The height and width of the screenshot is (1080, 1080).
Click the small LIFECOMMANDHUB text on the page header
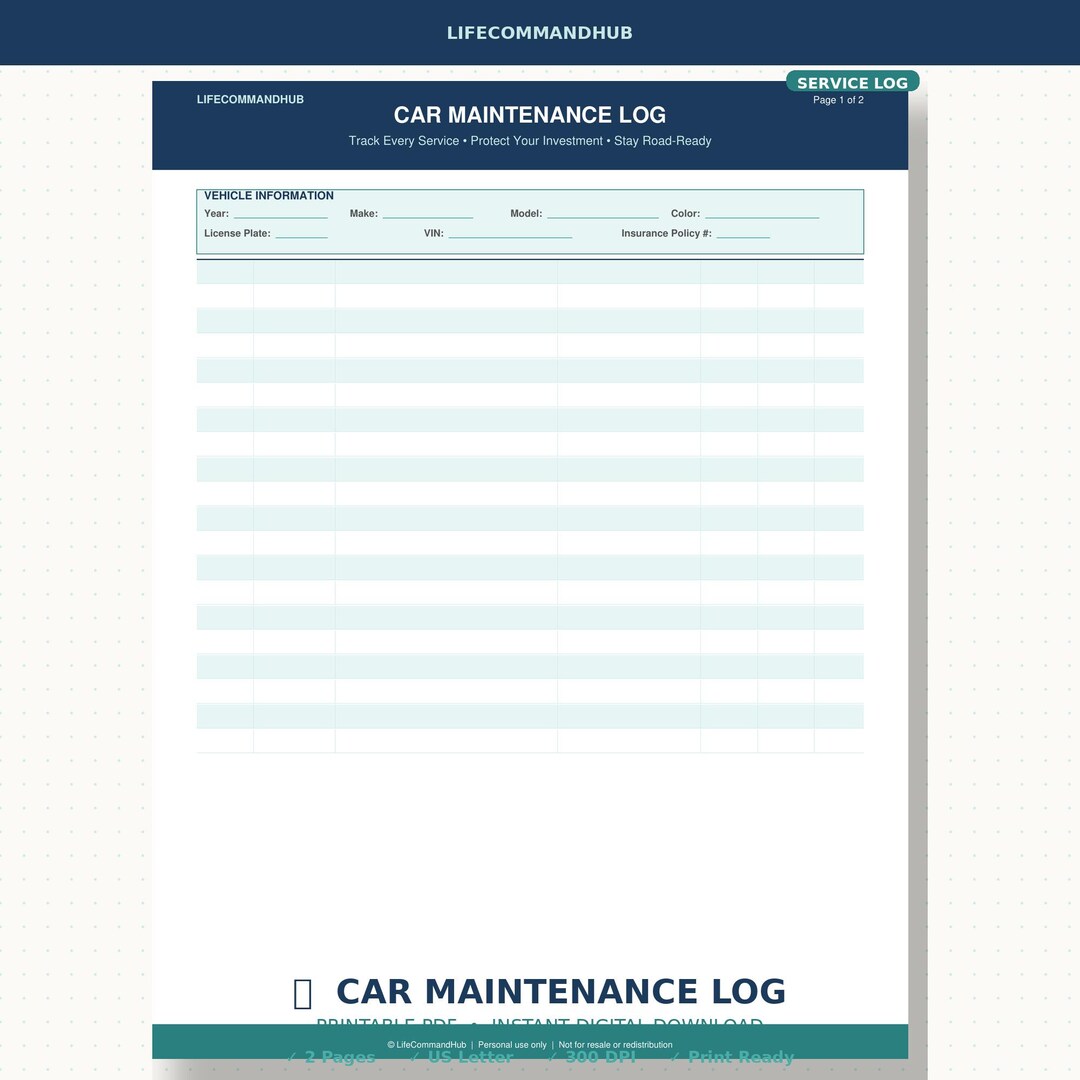[x=250, y=99]
